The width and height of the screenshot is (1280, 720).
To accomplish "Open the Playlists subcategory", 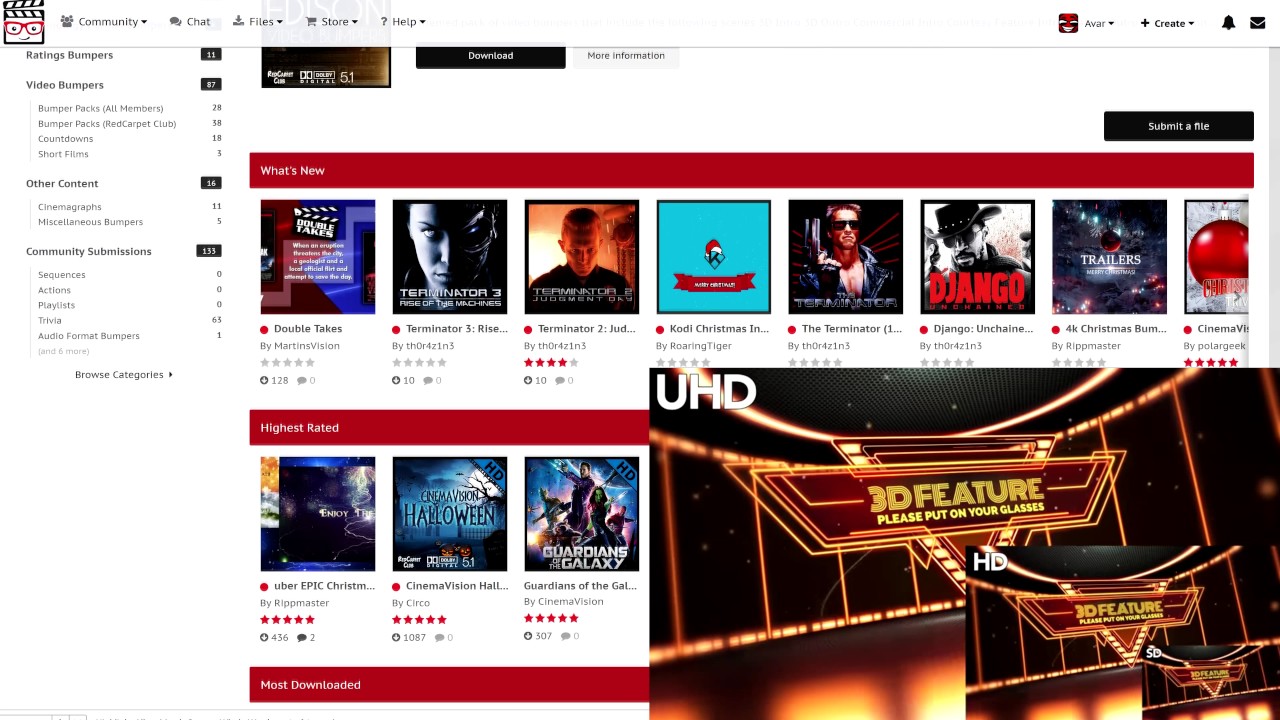I will 56,305.
